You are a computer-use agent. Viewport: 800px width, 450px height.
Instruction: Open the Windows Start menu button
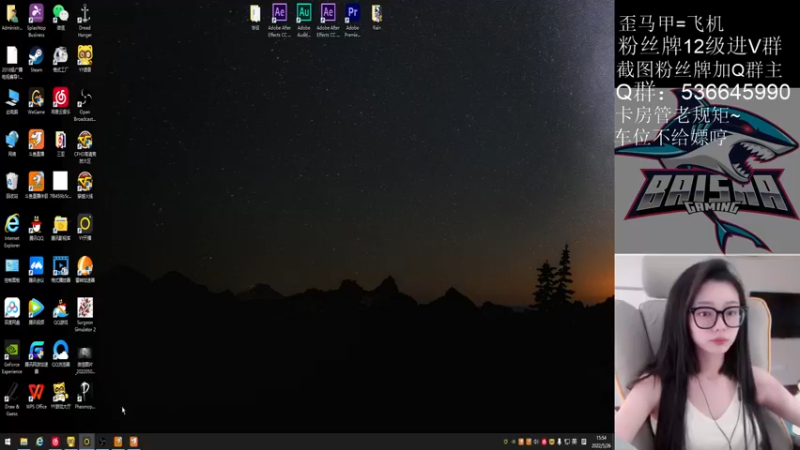pos(8,442)
